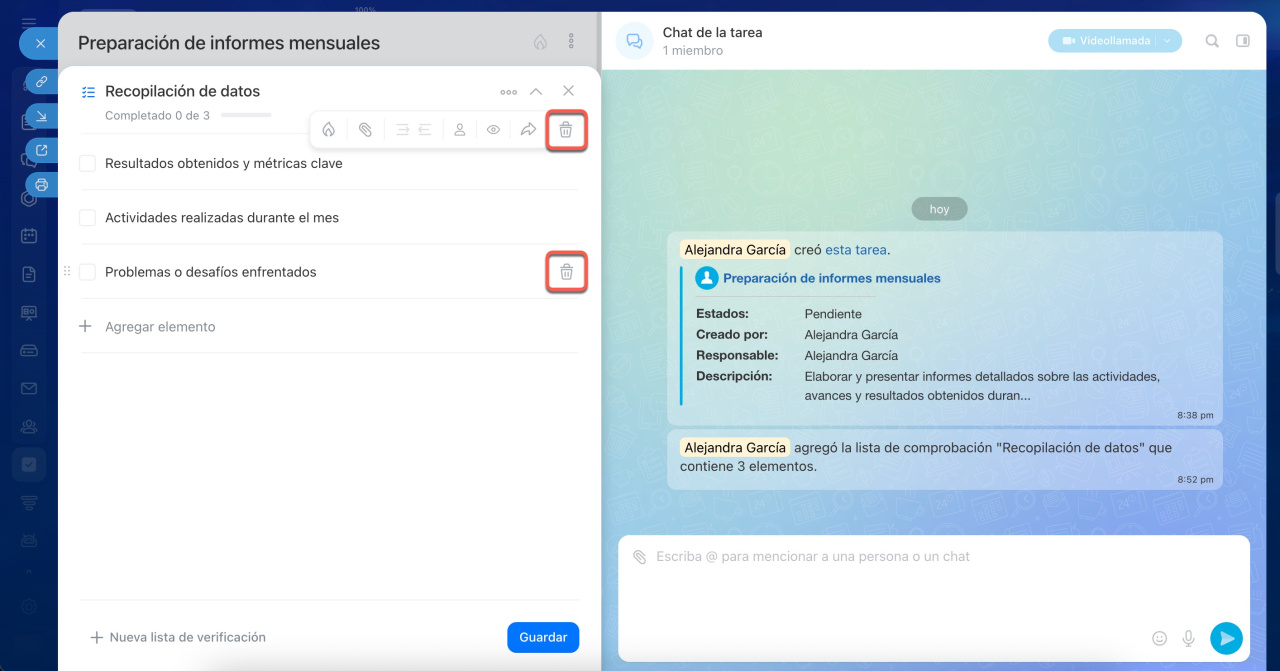1280x671 pixels.
Task: Click the trash icon in the checklist toolbar
Action: click(566, 130)
